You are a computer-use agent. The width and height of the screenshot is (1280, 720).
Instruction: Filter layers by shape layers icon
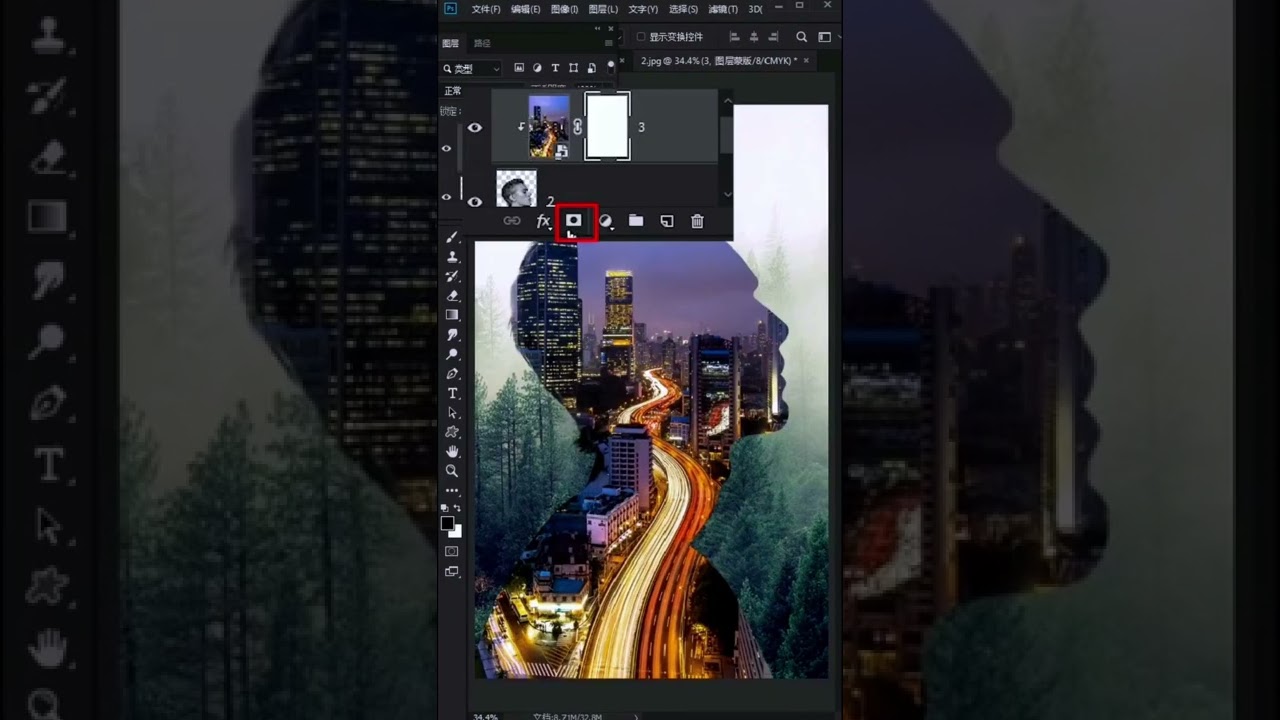pos(573,68)
